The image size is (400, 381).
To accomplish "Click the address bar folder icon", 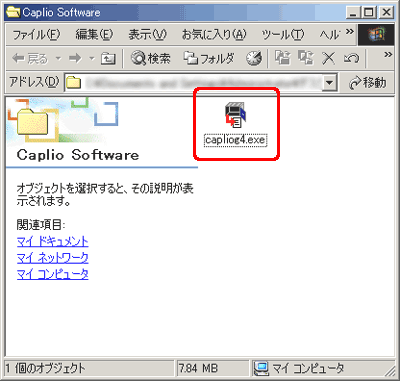I will pyautogui.click(x=73, y=82).
